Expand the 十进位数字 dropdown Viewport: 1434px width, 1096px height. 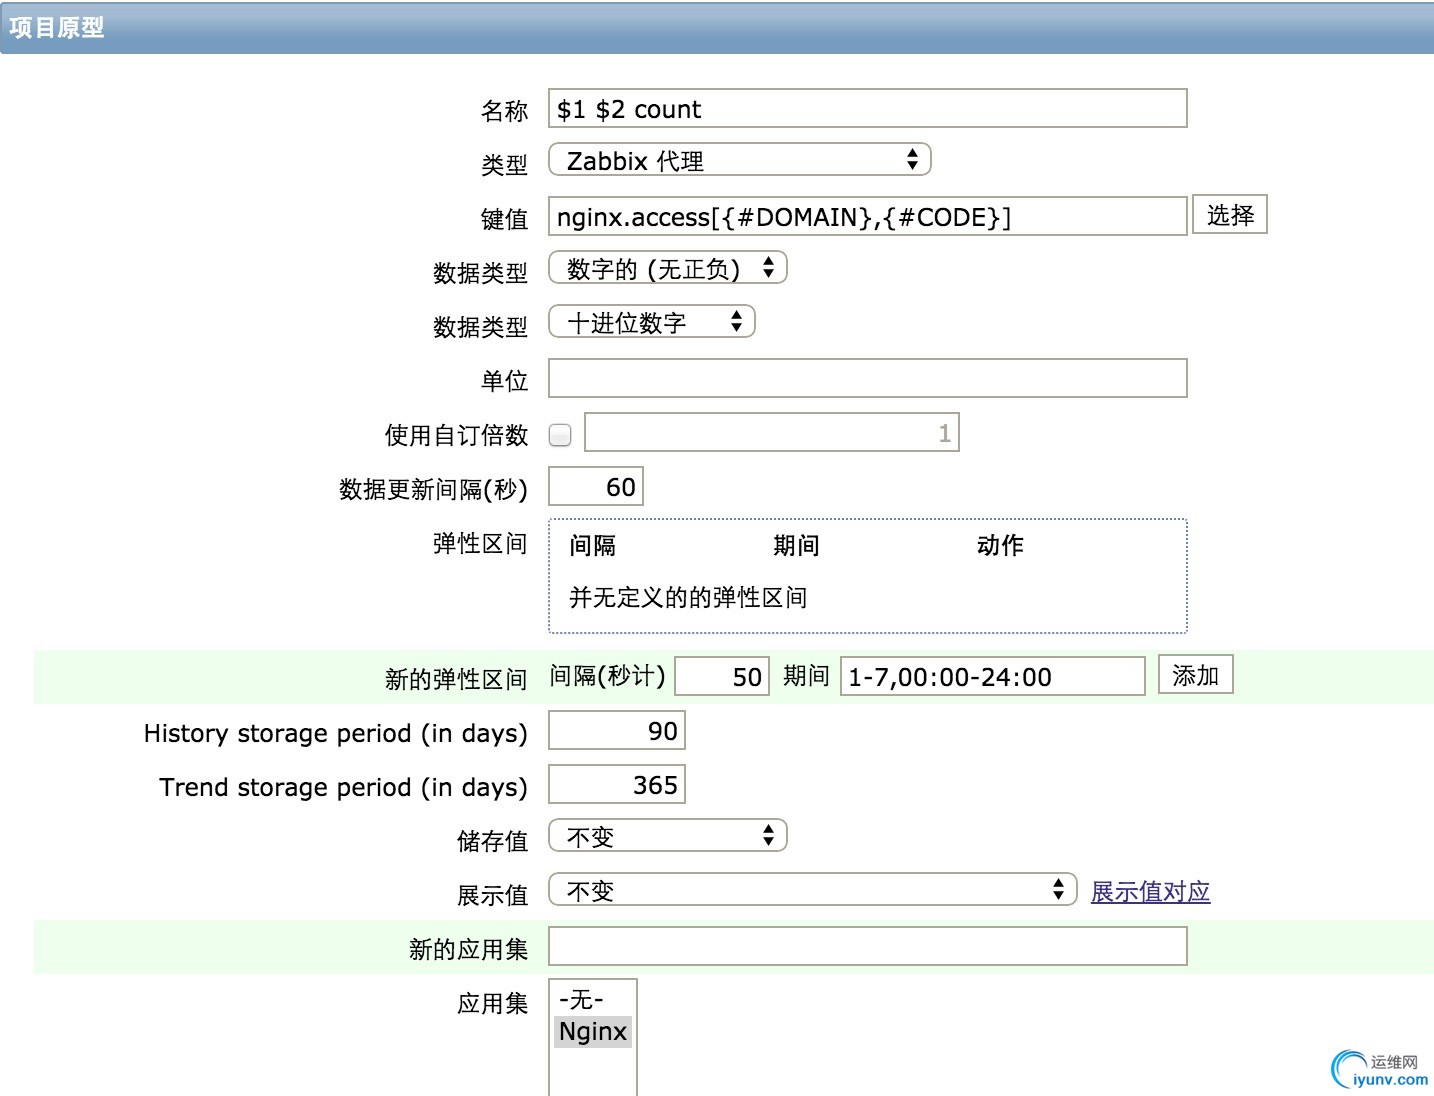click(x=651, y=321)
